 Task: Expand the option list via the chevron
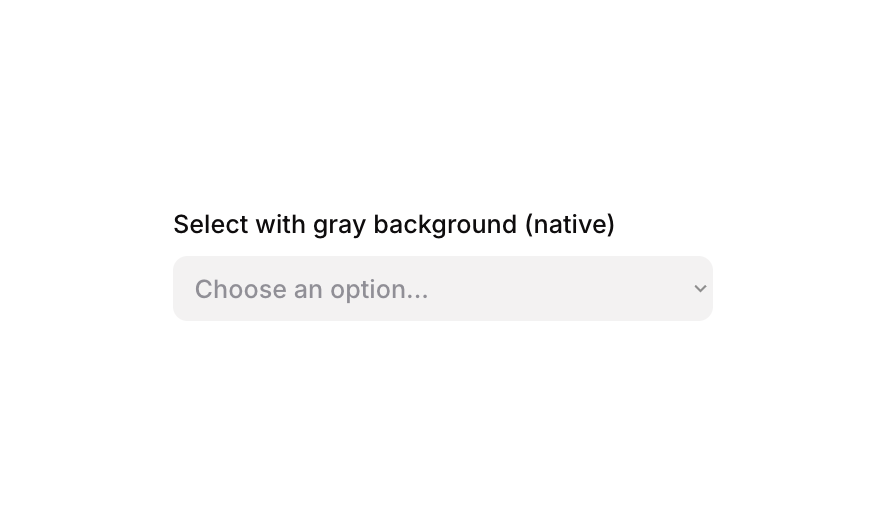coord(700,289)
